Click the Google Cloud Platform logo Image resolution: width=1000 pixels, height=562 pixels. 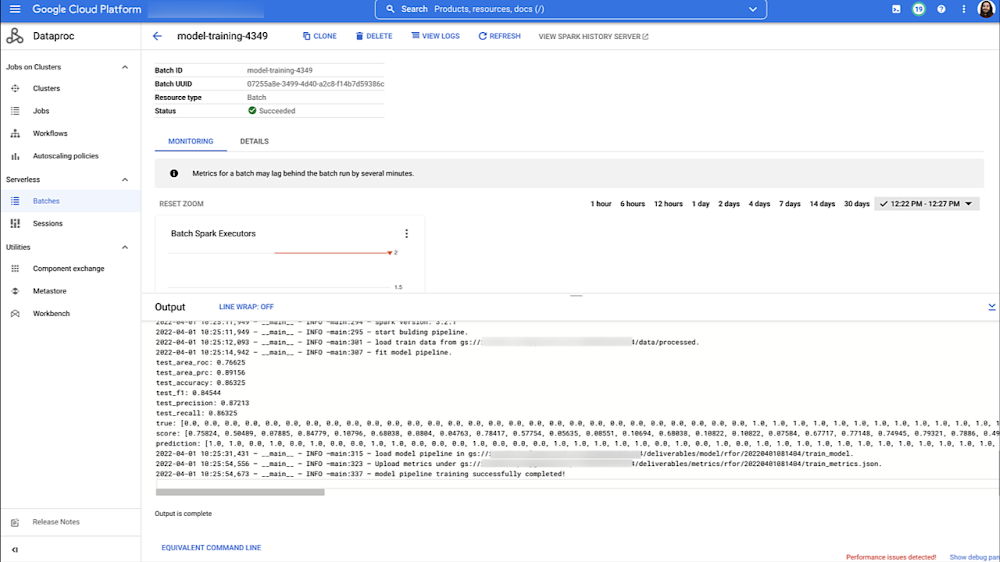[87, 9]
